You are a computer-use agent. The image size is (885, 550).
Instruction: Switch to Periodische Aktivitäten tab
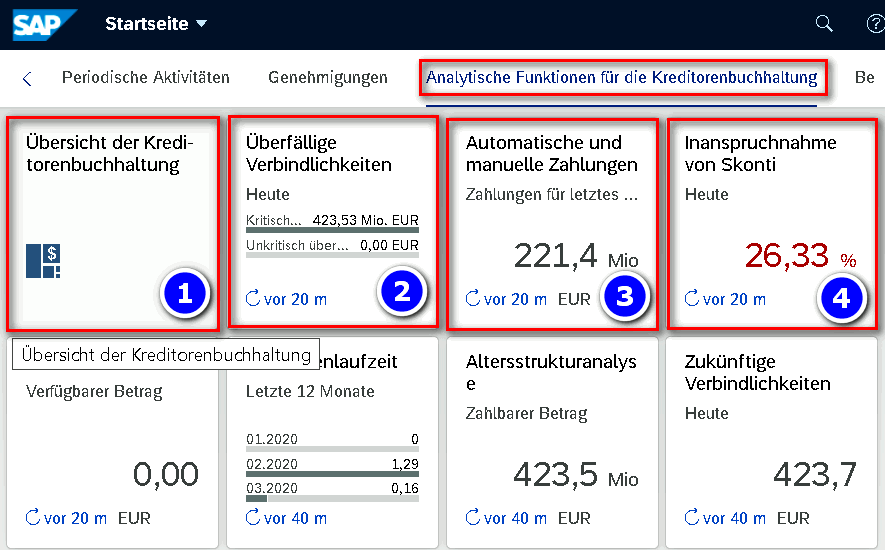pyautogui.click(x=145, y=77)
